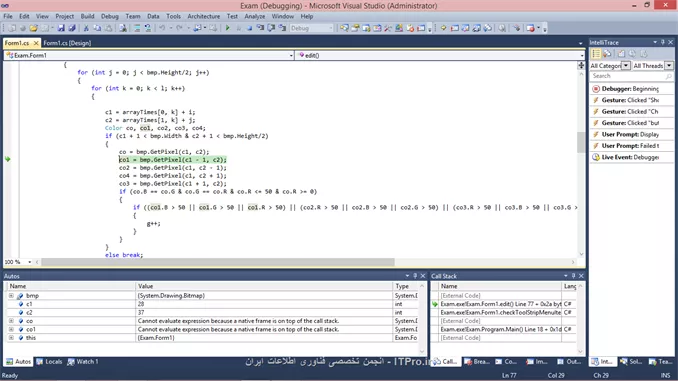Viewport: 678px width, 381px height.
Task: Click the Redo arrow icon
Action: (179, 28)
